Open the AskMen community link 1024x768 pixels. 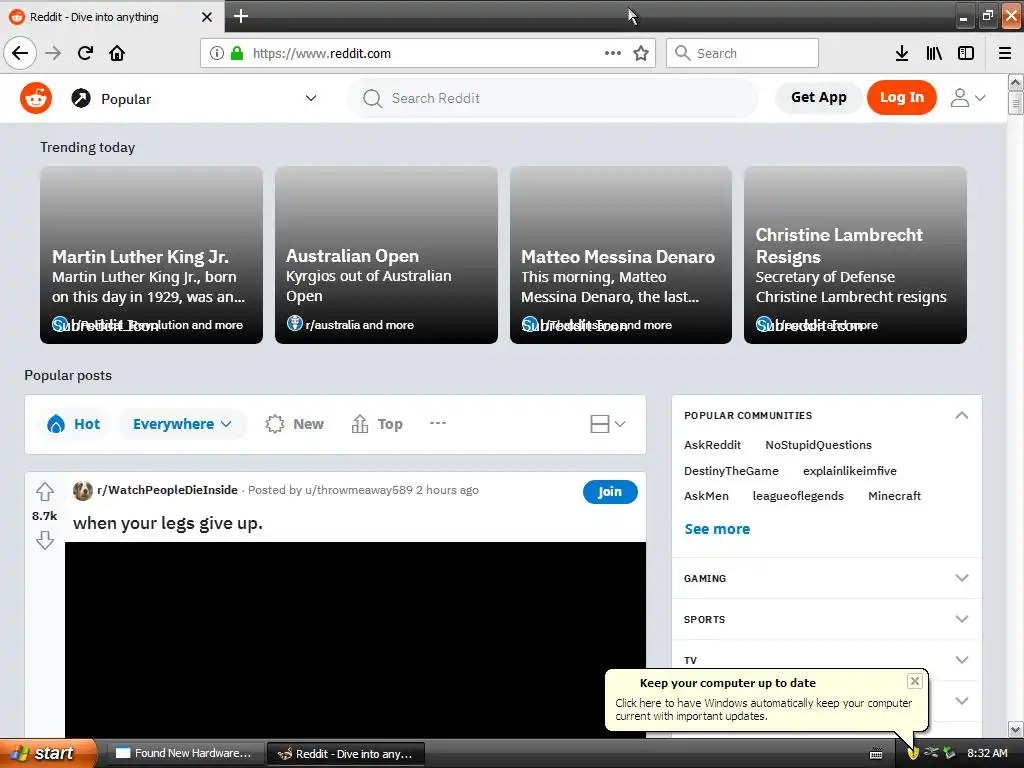[706, 496]
